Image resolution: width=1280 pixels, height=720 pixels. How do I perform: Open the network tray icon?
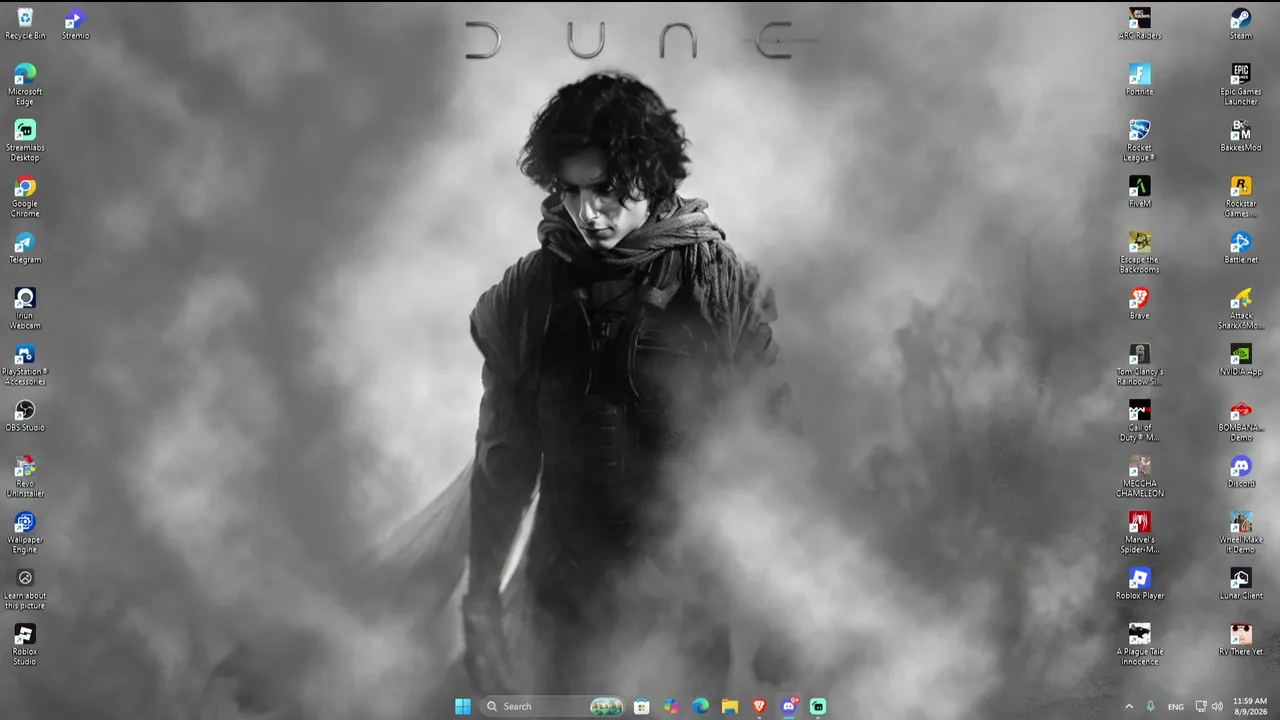[x=1201, y=706]
